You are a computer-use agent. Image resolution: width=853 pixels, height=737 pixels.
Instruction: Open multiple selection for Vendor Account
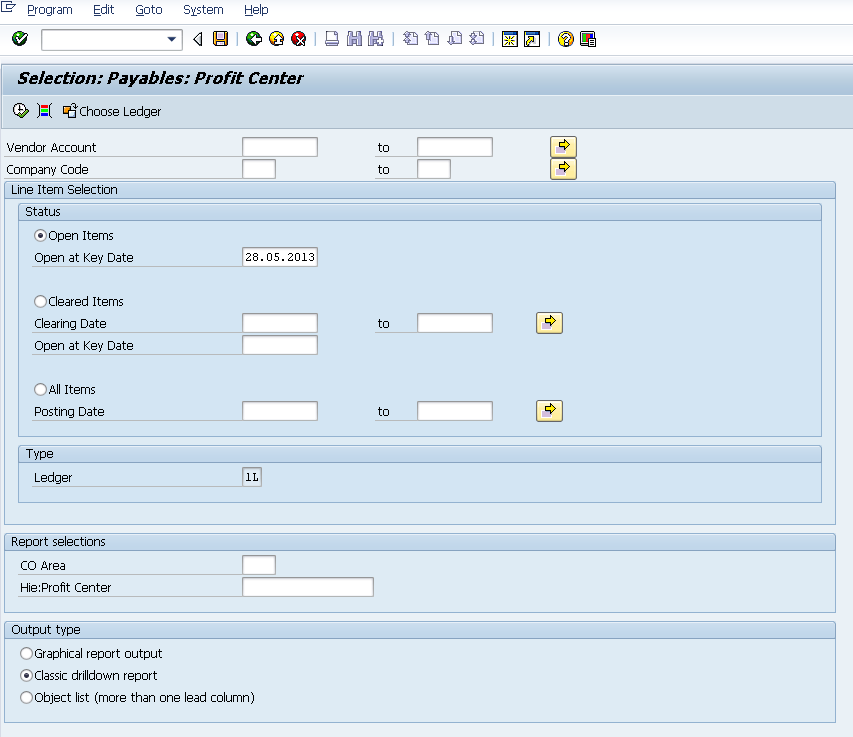point(564,147)
